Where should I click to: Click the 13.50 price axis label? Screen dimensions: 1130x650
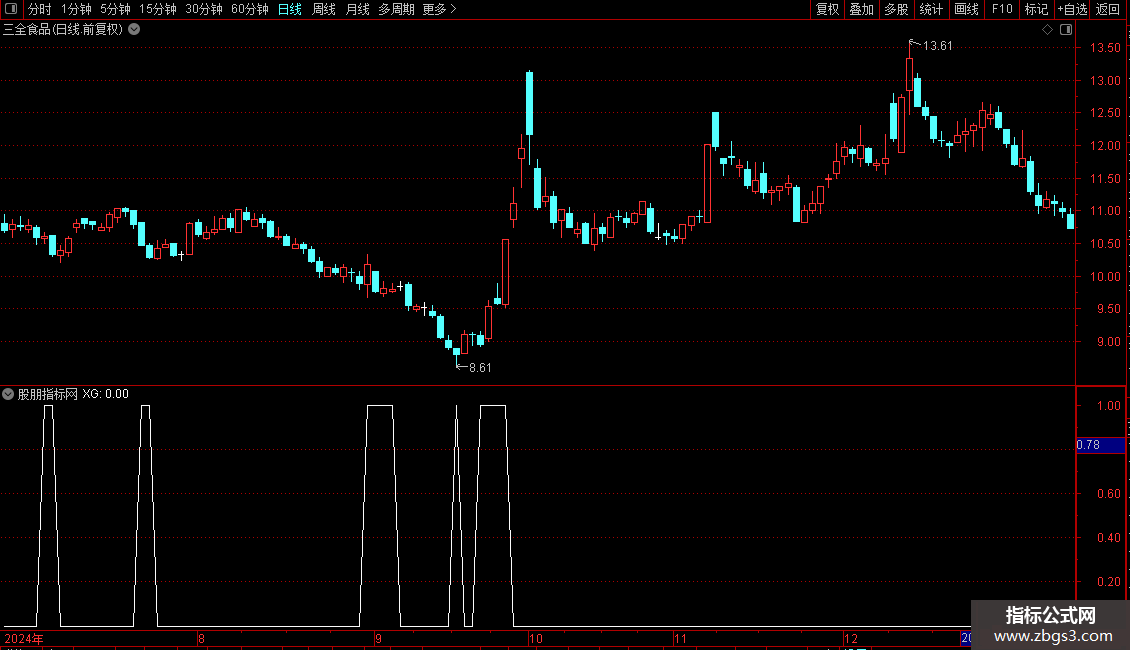tap(1105, 48)
